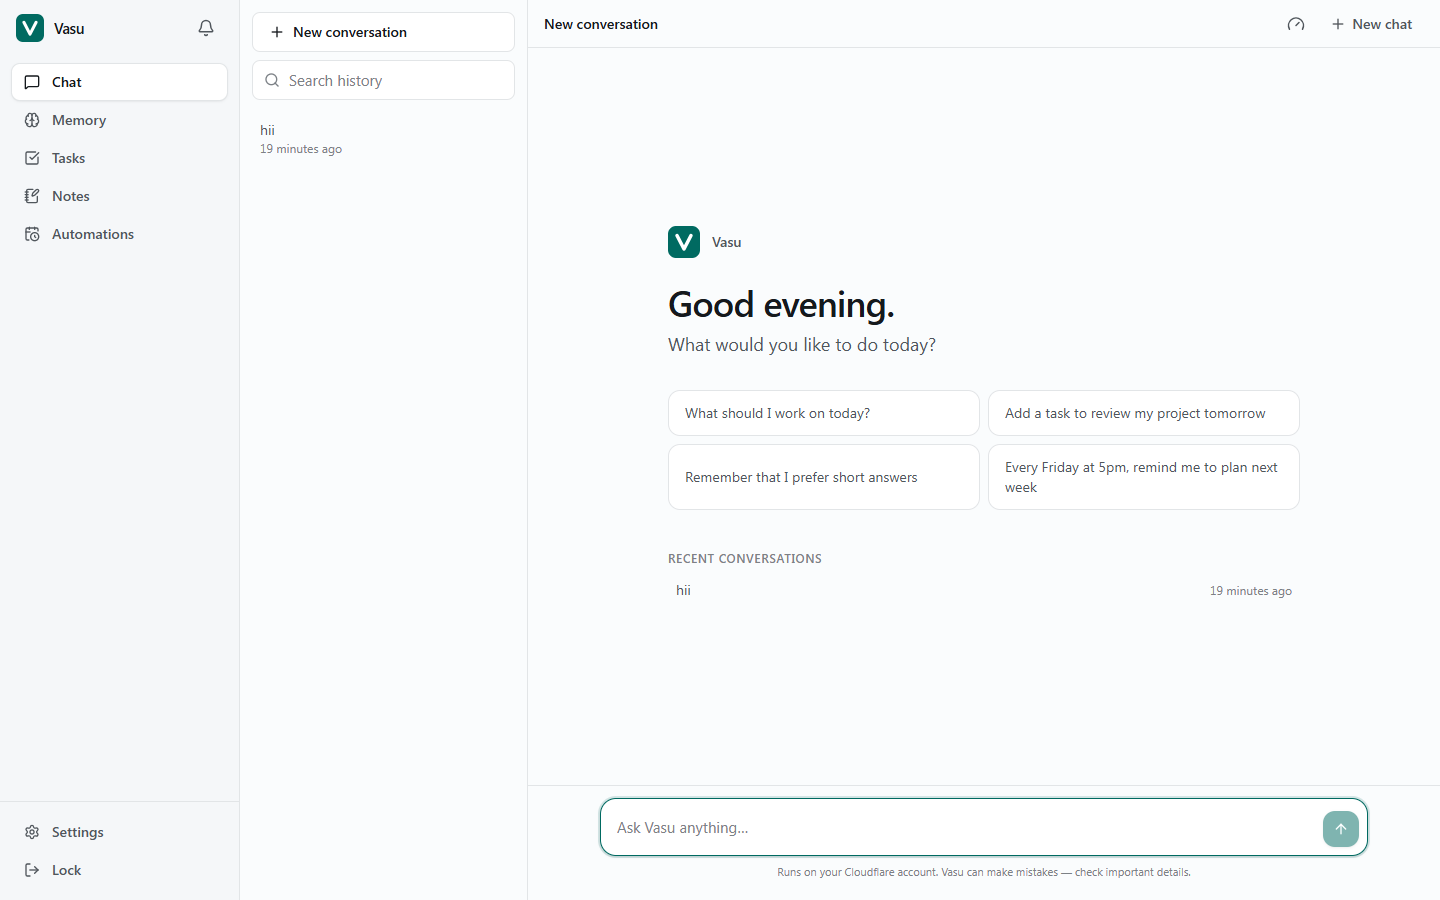Open Automations section
The image size is (1440, 900).
(119, 234)
